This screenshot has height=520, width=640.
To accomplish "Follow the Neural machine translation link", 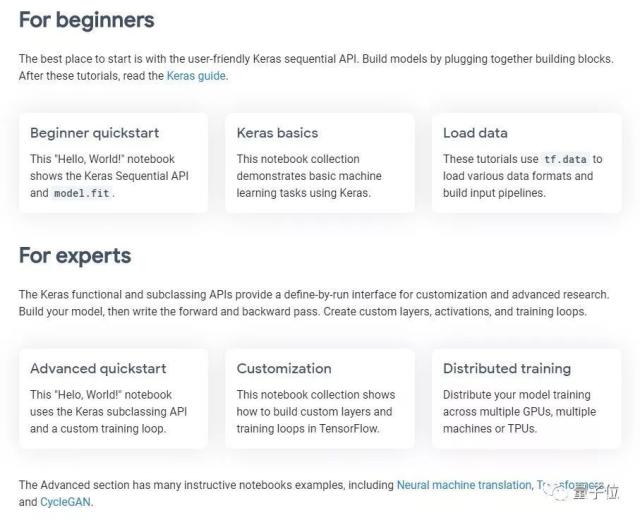I will click(464, 485).
